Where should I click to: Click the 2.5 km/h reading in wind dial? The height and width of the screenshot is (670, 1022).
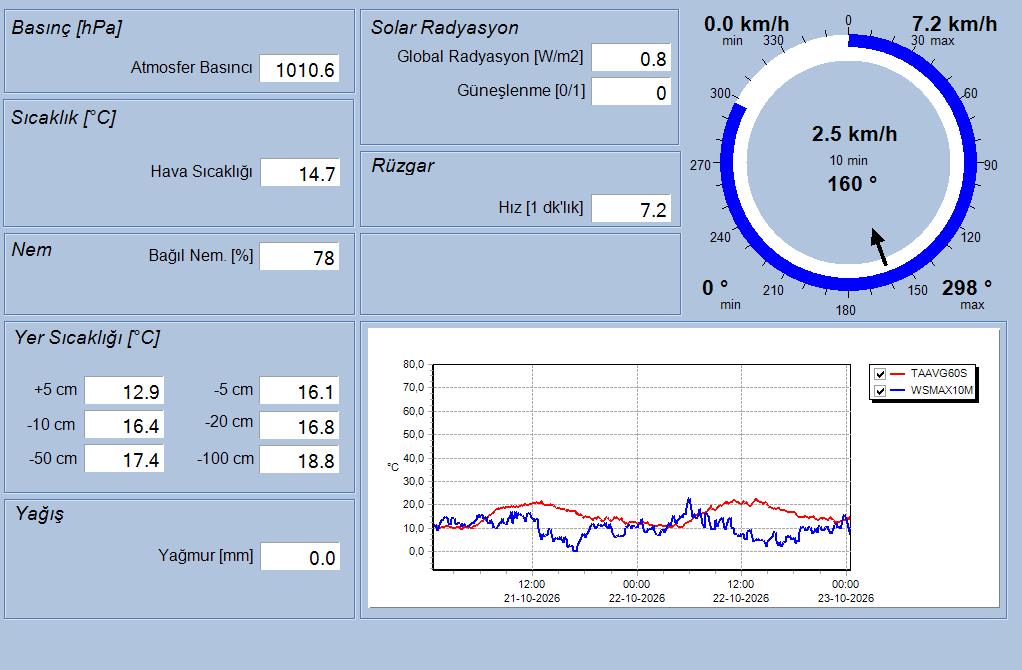point(854,134)
